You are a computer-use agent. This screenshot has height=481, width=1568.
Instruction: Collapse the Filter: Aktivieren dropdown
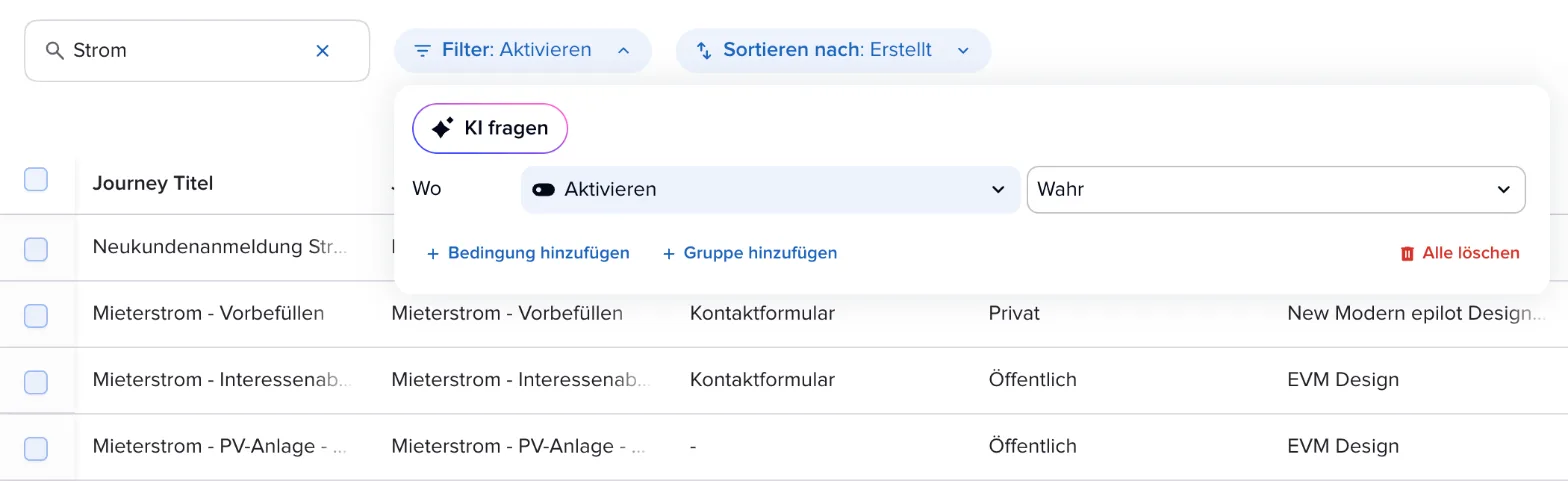tap(523, 50)
